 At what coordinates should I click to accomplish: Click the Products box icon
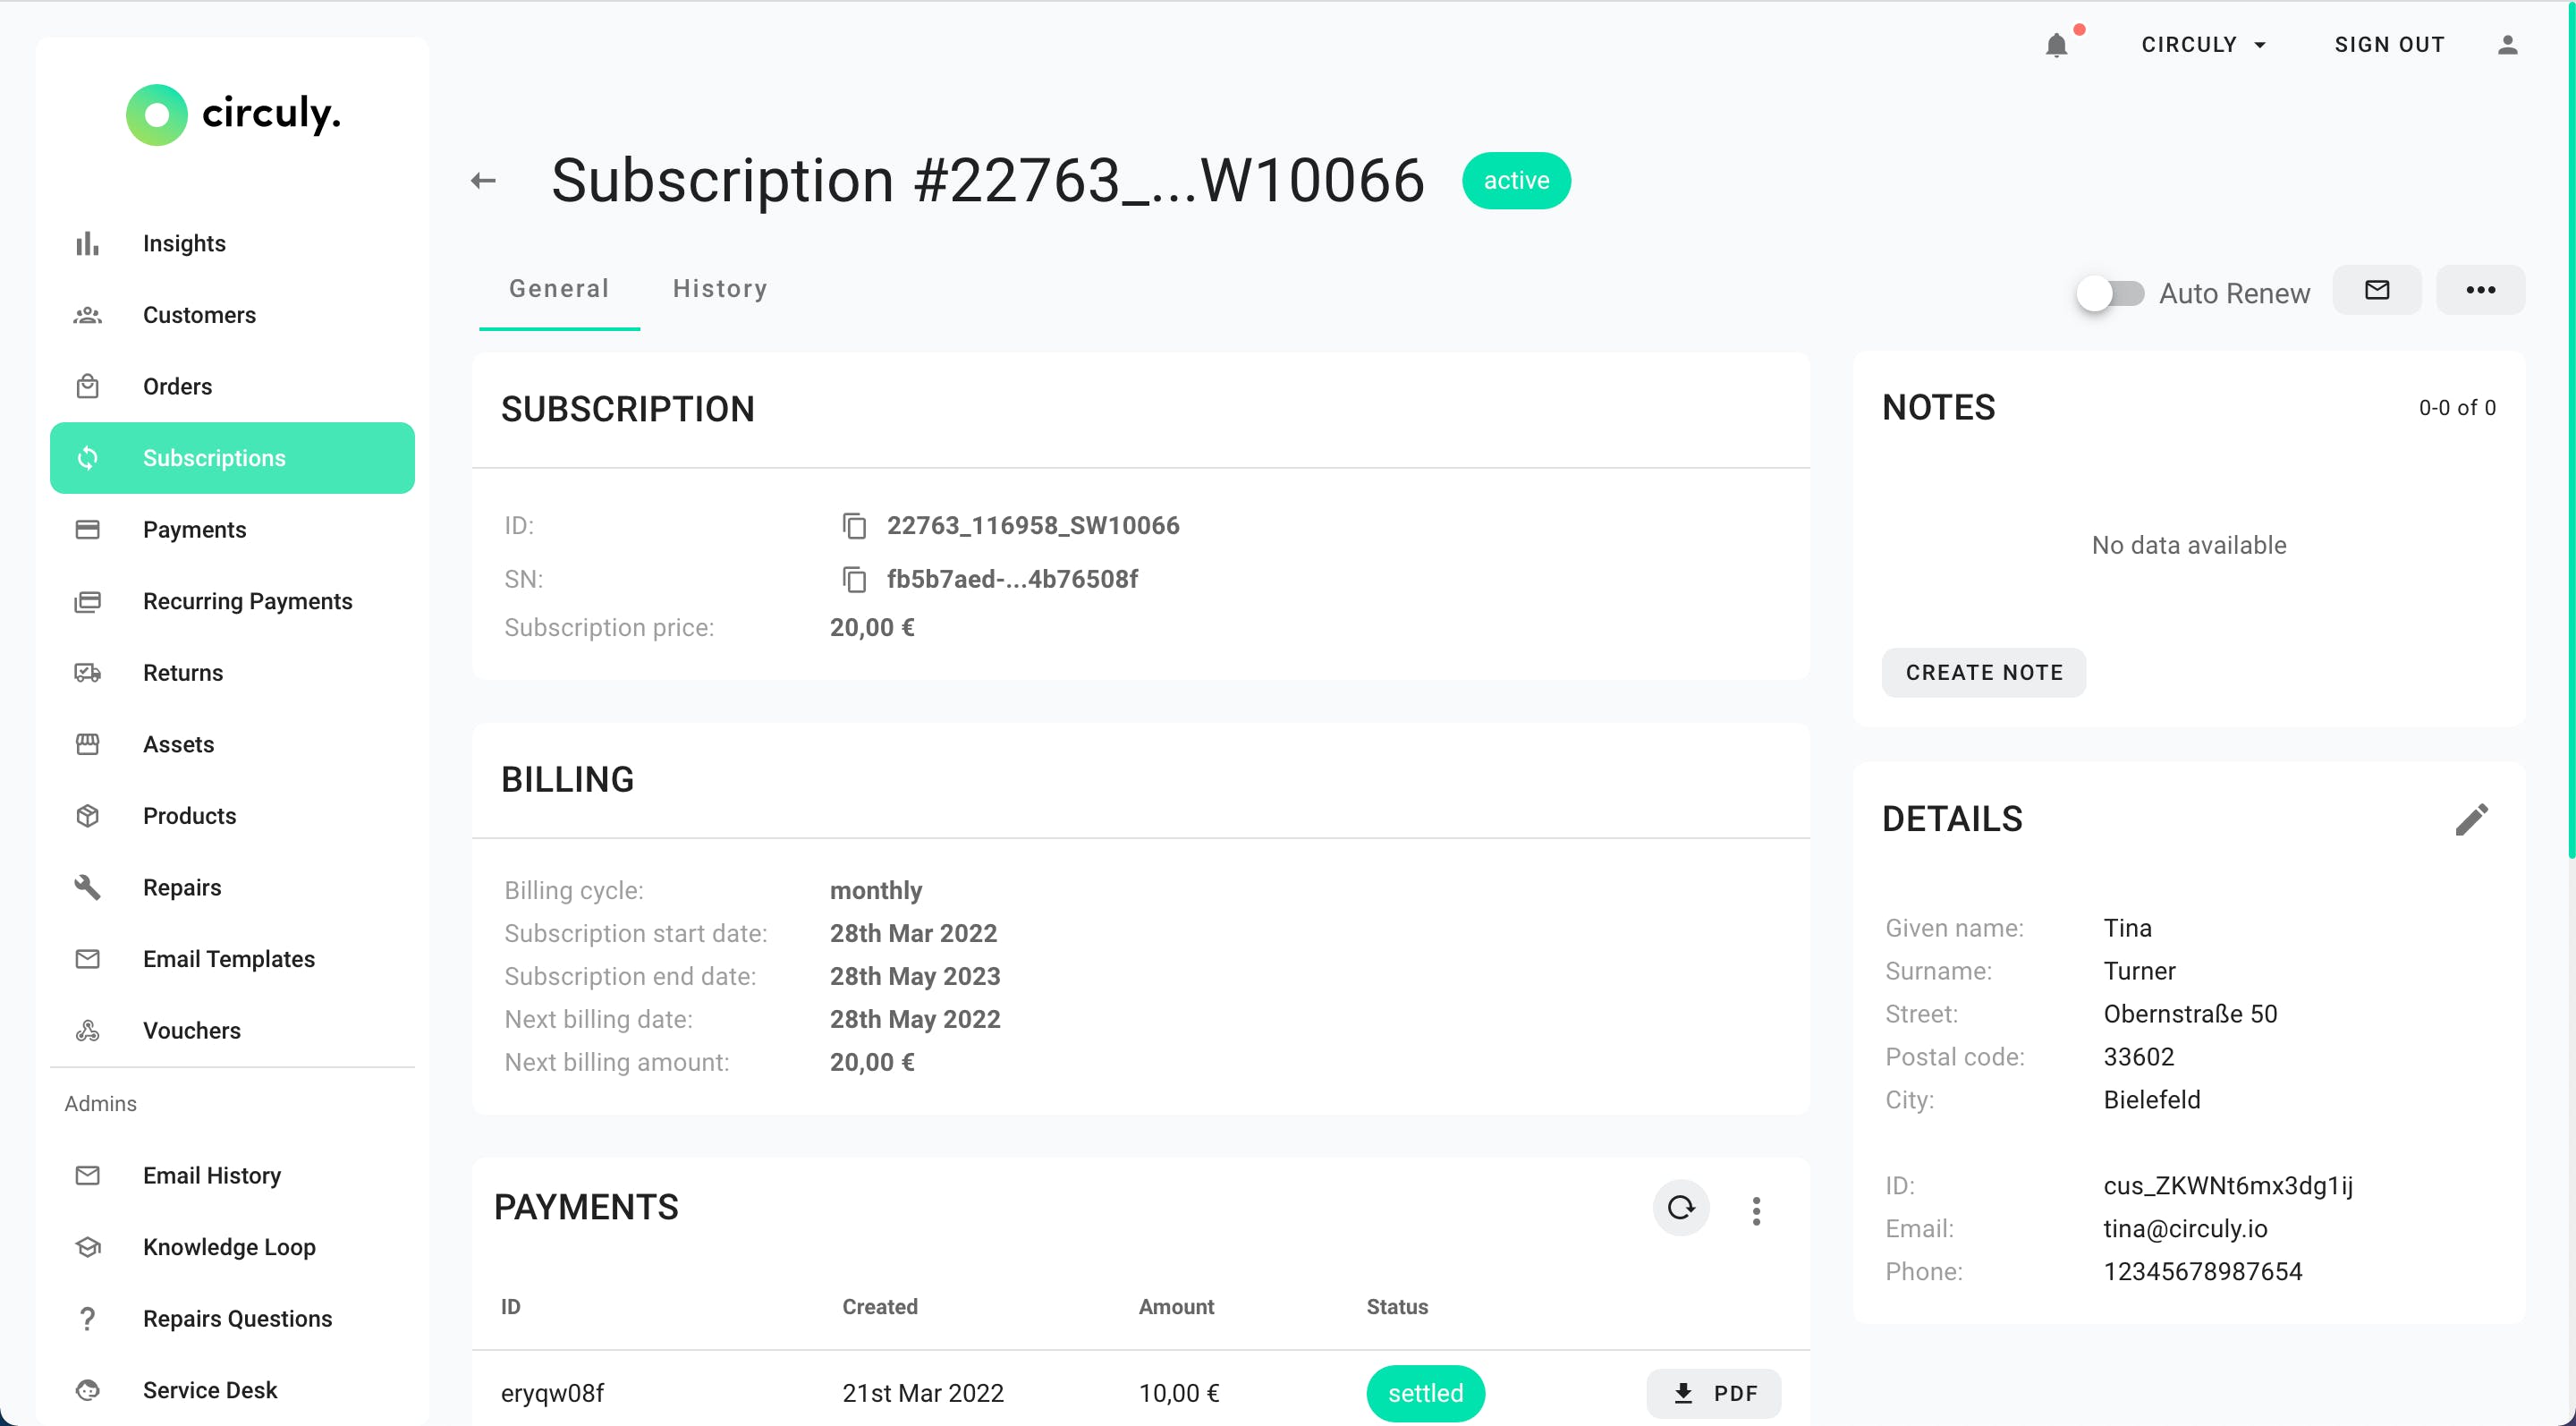coord(88,816)
